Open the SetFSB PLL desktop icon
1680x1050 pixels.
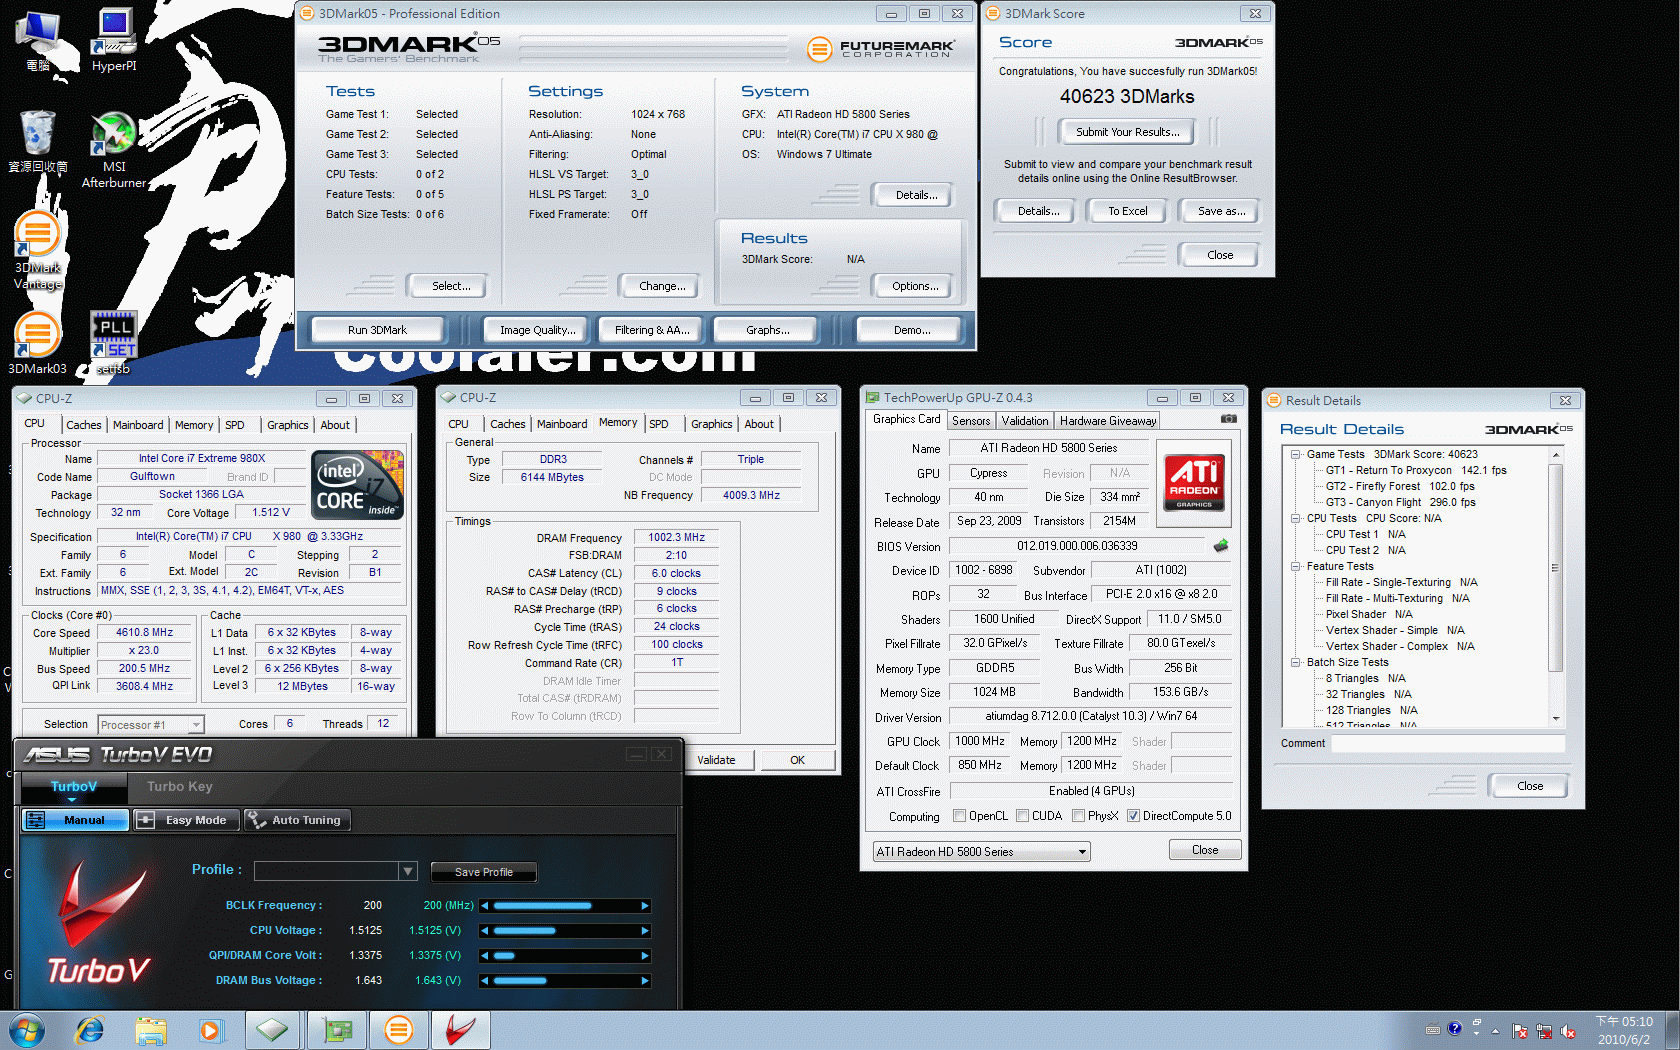[114, 342]
